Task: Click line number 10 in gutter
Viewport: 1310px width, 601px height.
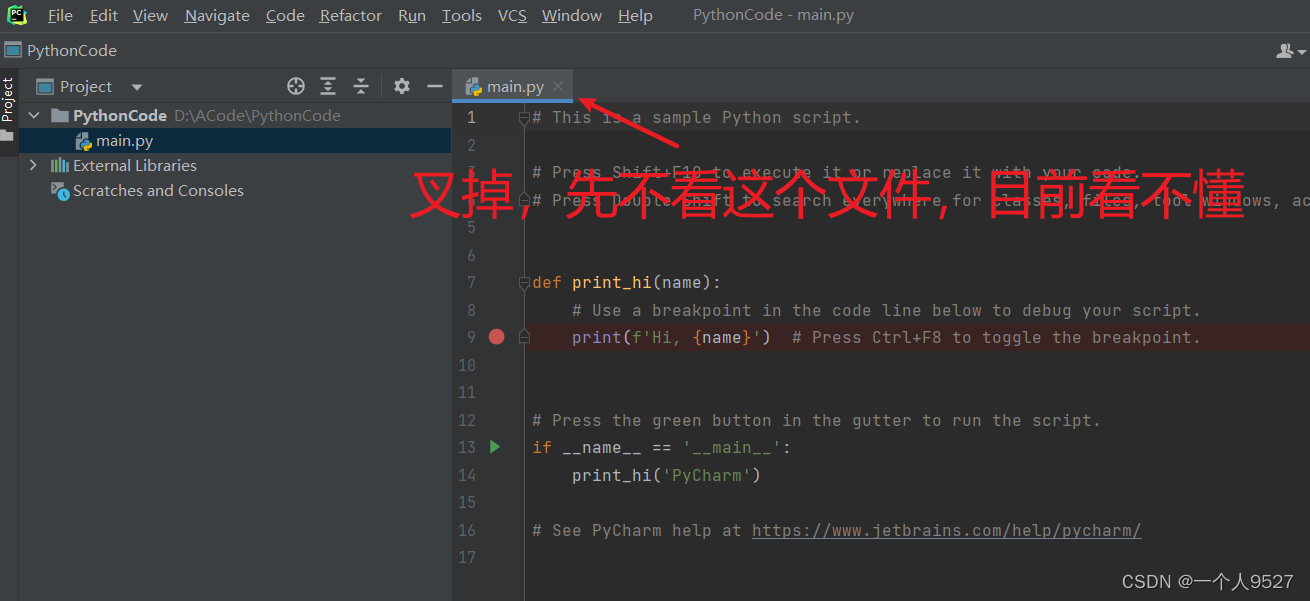Action: point(467,365)
